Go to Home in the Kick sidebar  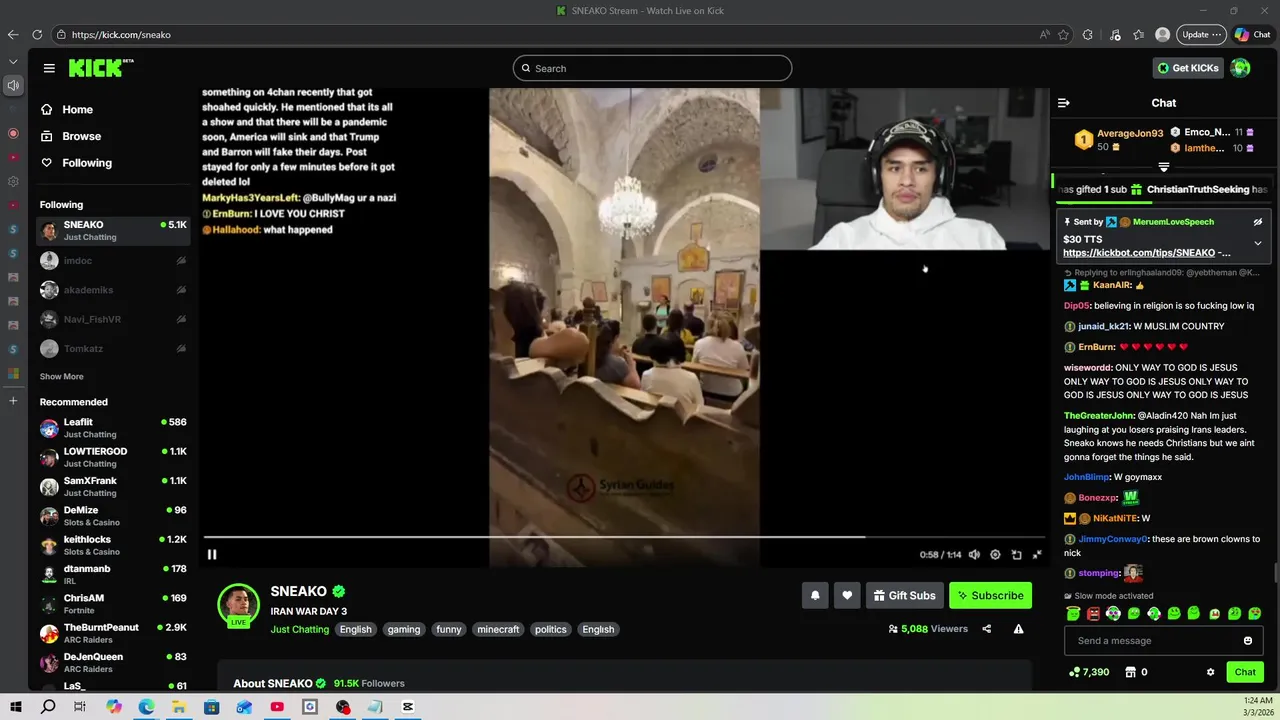77,110
